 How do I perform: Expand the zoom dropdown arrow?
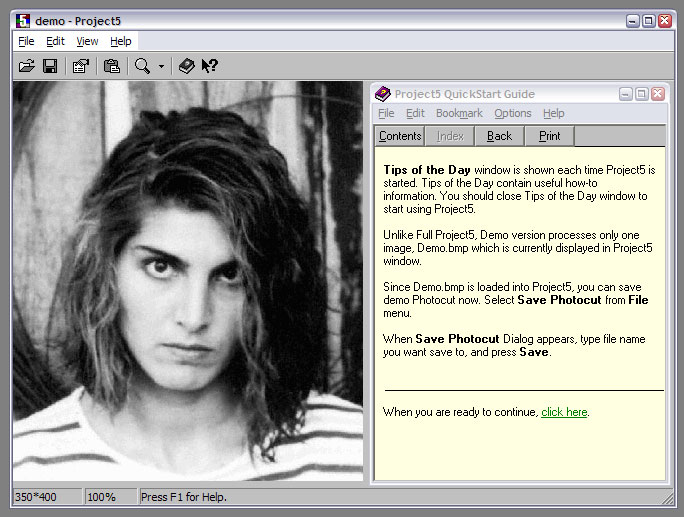pos(161,67)
